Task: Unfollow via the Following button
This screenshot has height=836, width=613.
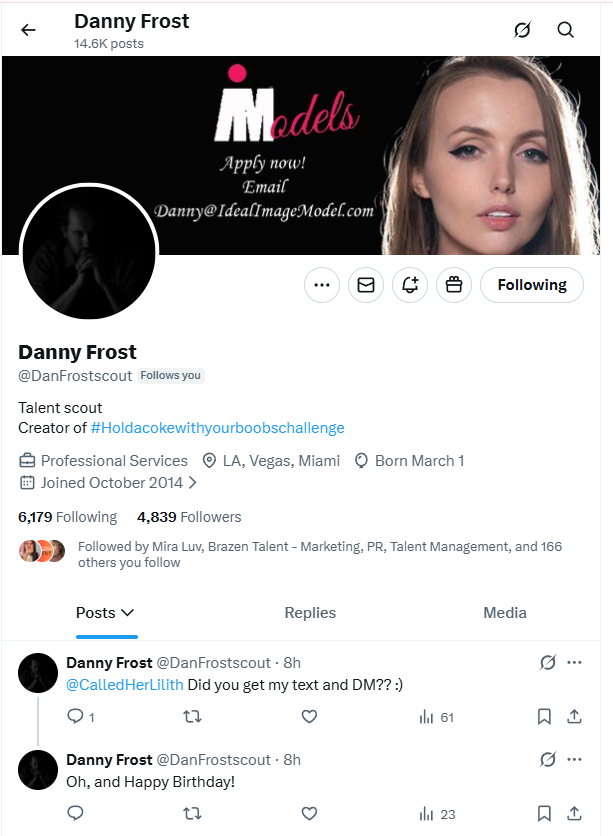Action: pos(531,285)
